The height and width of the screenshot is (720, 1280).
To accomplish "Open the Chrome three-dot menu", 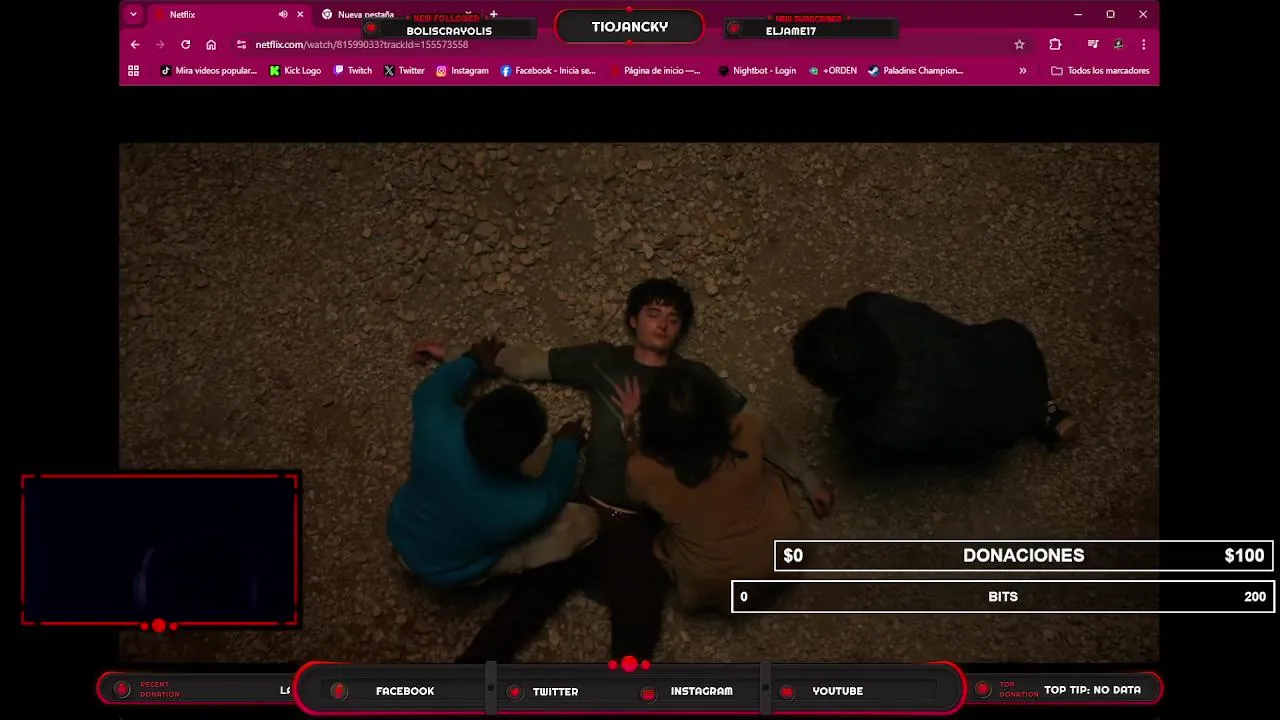I will [1143, 44].
